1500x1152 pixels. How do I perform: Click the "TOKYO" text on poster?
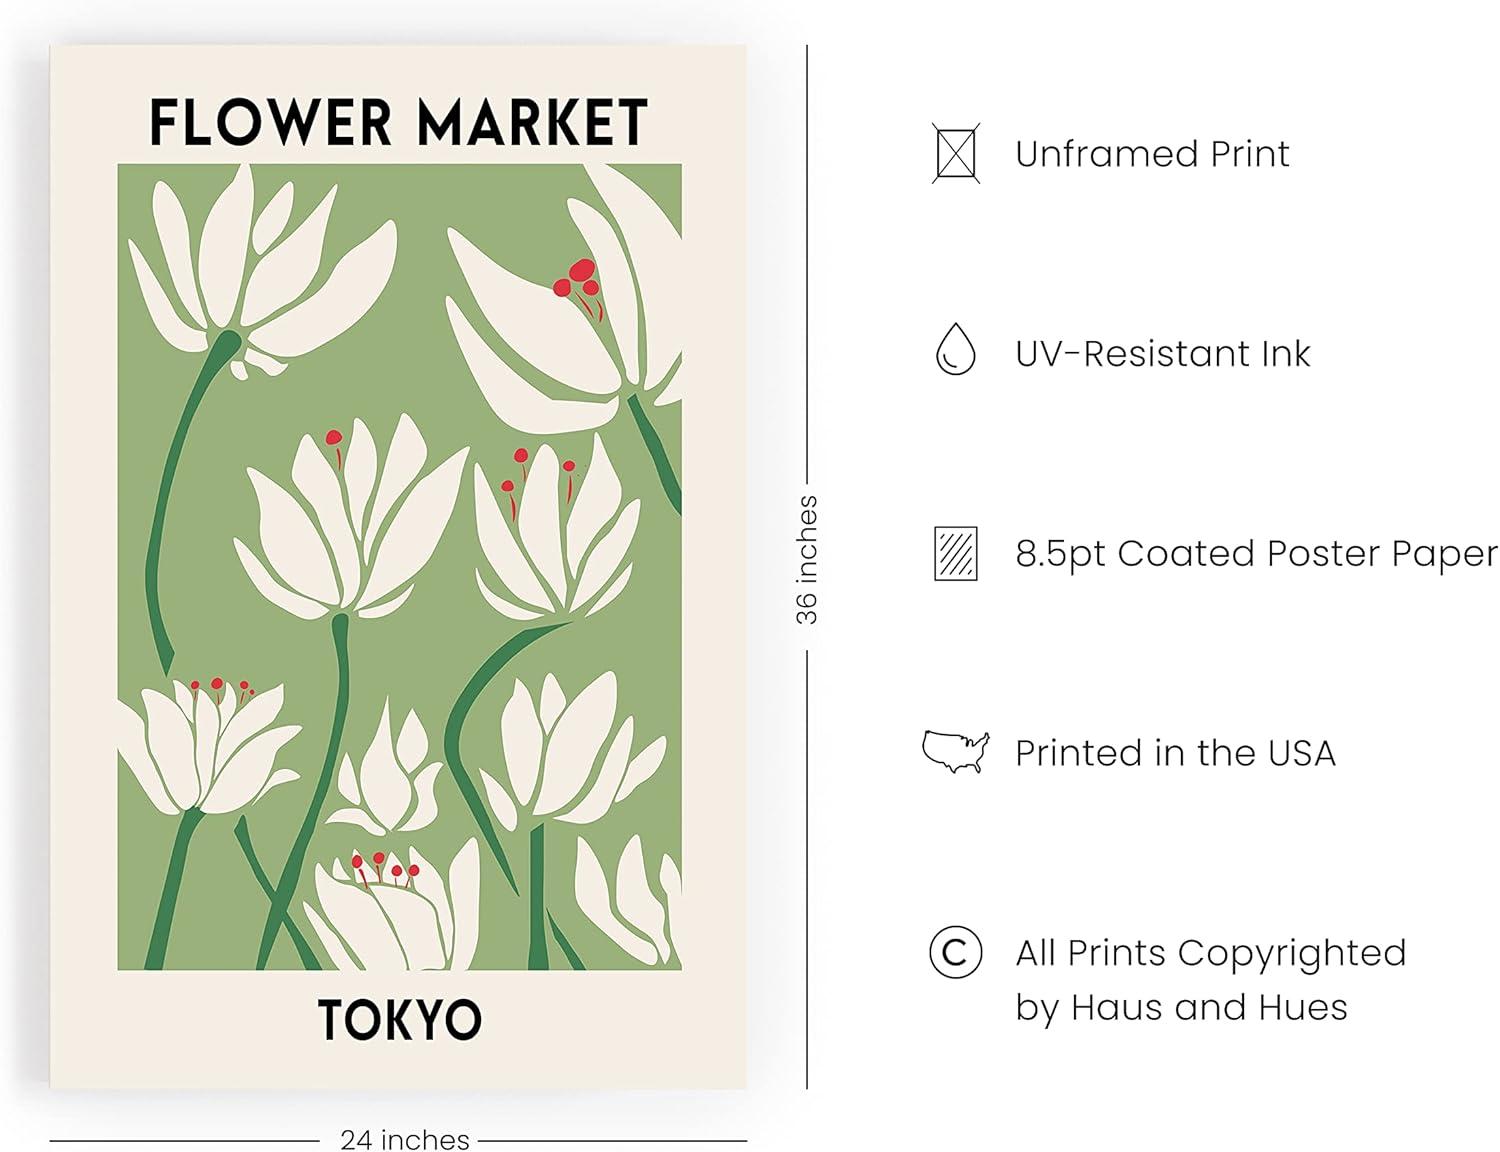point(400,1020)
